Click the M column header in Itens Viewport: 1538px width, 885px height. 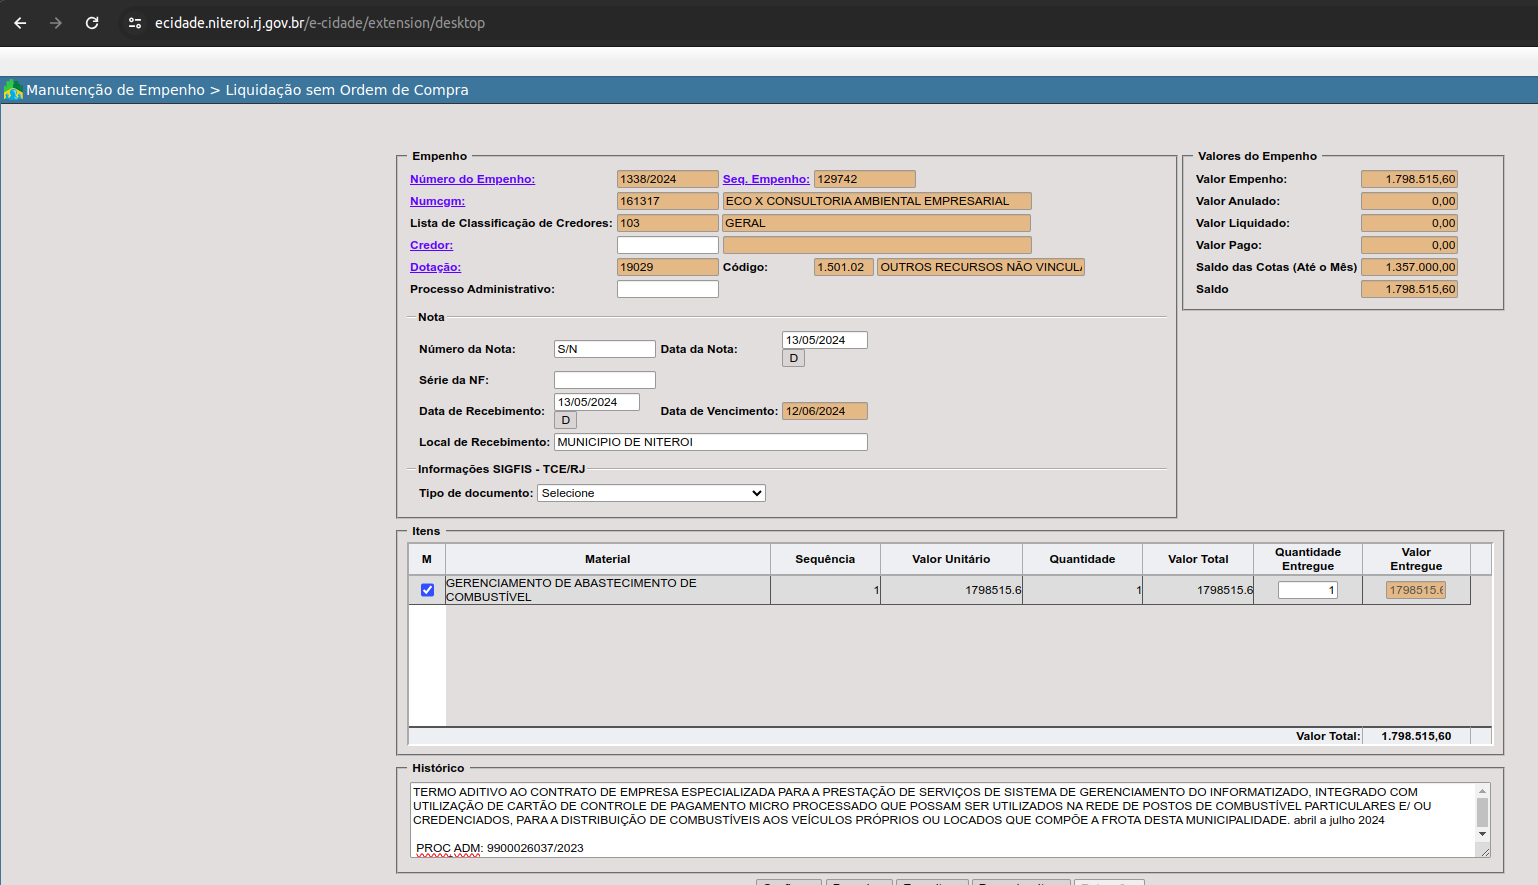(x=427, y=559)
